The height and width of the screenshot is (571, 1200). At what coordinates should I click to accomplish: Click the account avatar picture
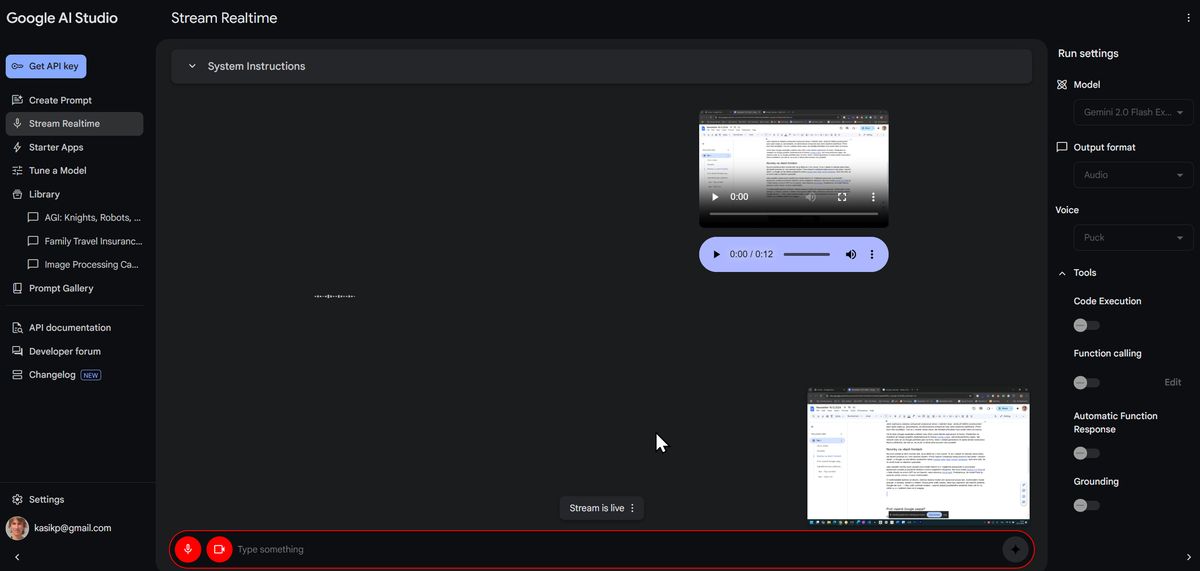(17, 528)
